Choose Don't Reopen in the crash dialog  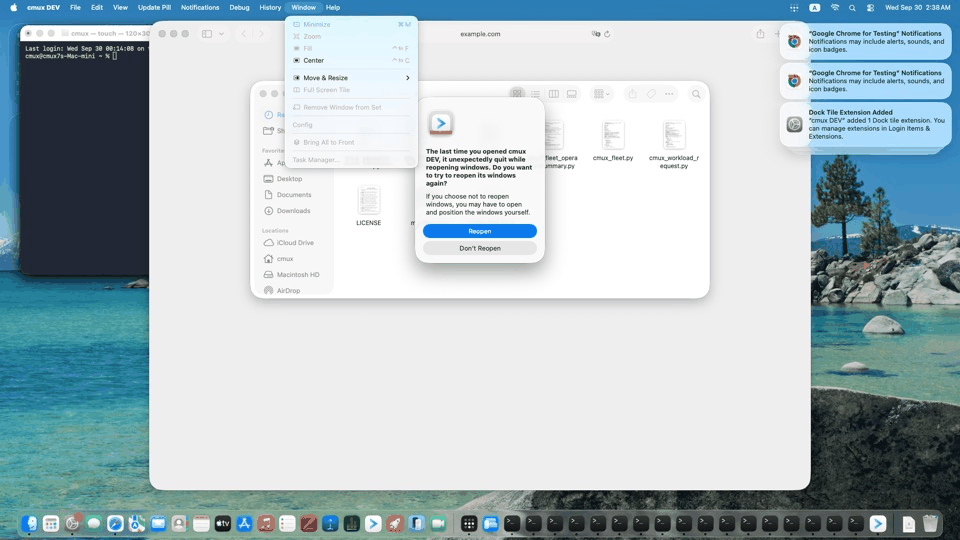click(x=479, y=248)
